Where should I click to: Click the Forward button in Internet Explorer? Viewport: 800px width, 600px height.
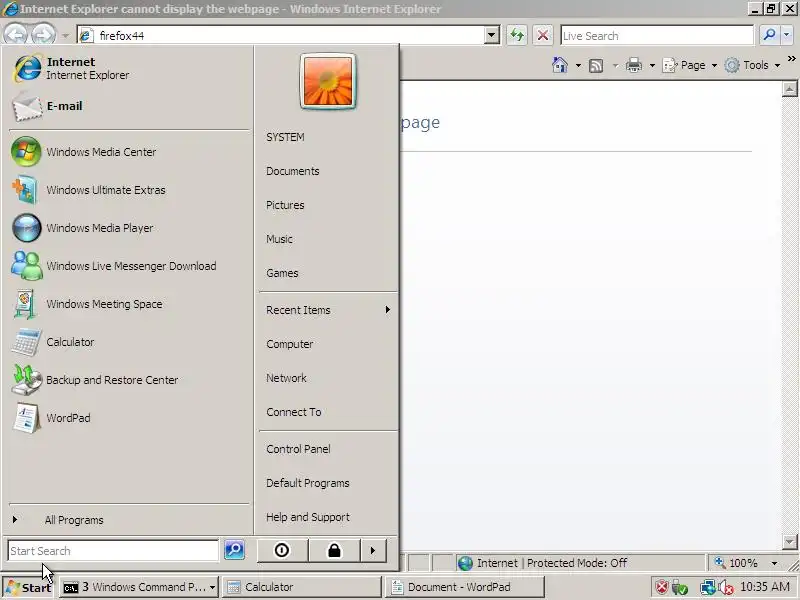coord(43,35)
